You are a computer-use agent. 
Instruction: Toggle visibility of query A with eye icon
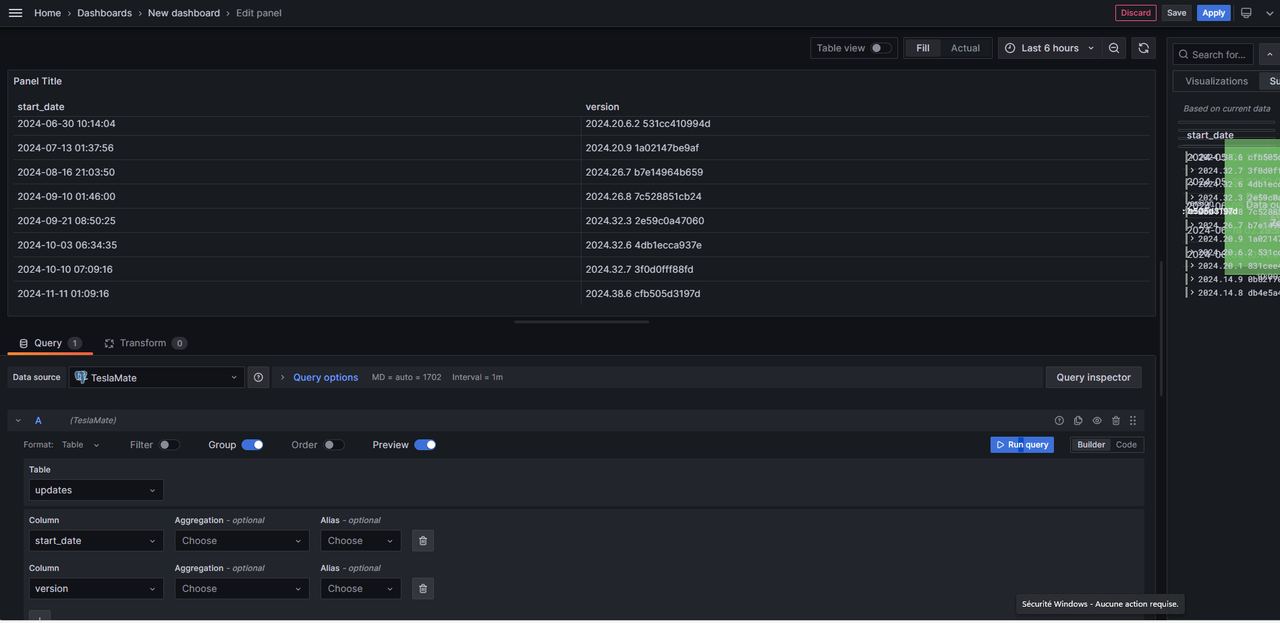point(1097,421)
